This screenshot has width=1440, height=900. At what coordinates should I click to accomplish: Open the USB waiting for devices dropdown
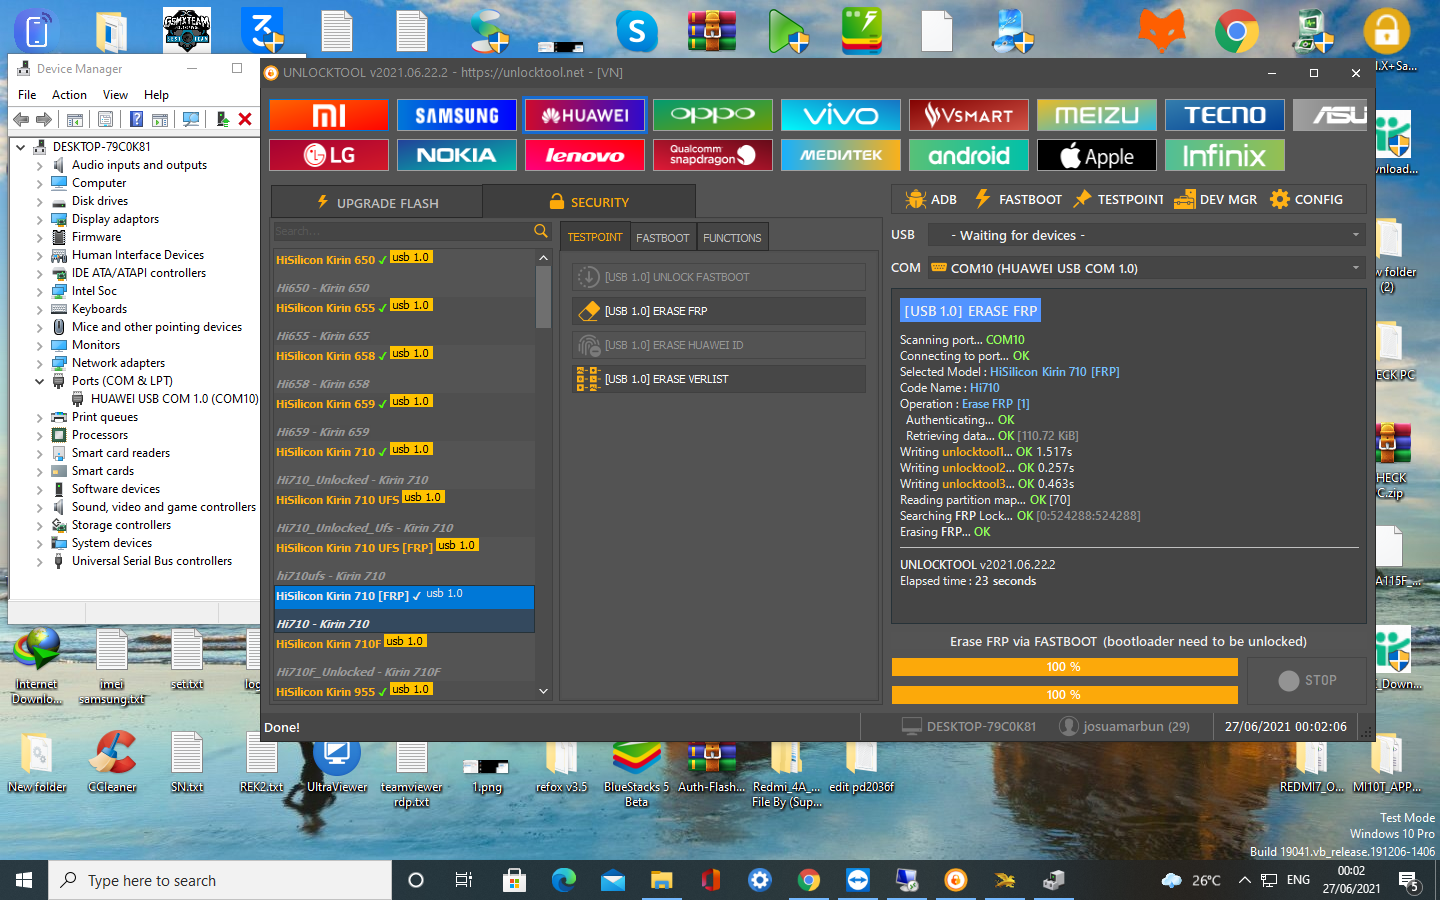(1146, 235)
